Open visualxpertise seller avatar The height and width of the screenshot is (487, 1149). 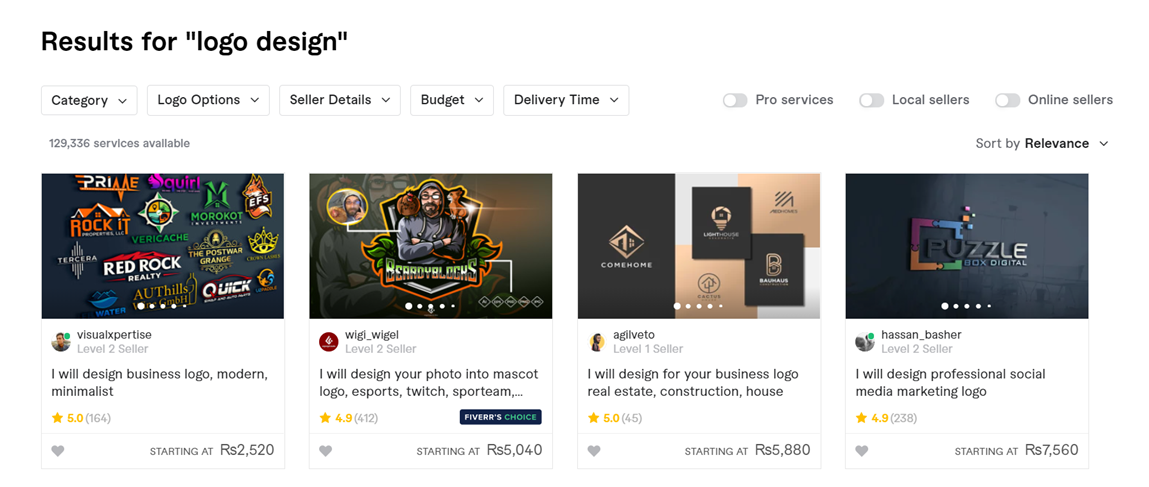point(61,342)
